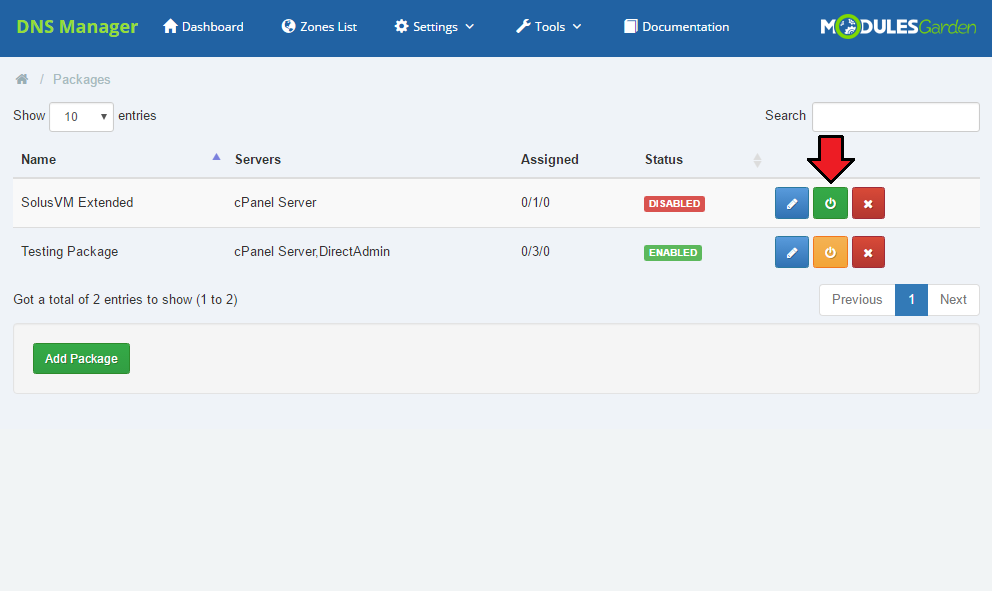Click the Servers column header
Viewport: 992px width, 591px height.
click(x=257, y=159)
